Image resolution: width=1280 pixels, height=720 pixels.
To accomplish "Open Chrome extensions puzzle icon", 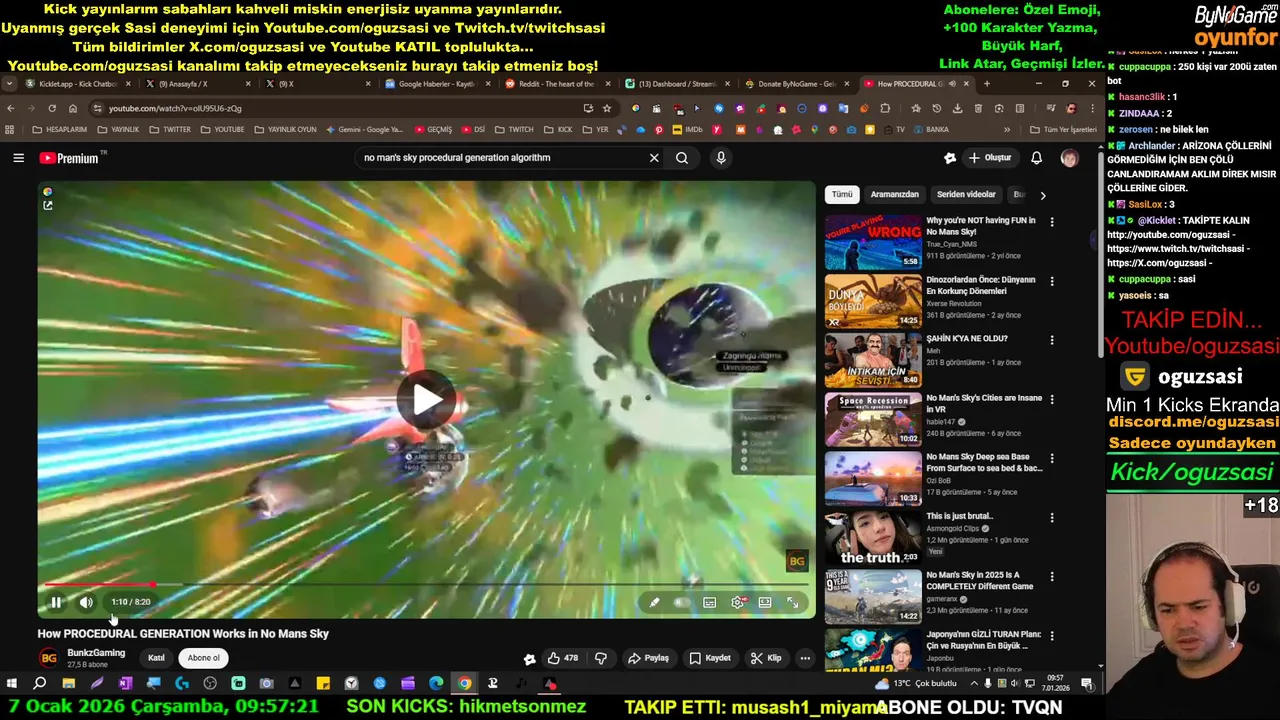I will (x=885, y=108).
